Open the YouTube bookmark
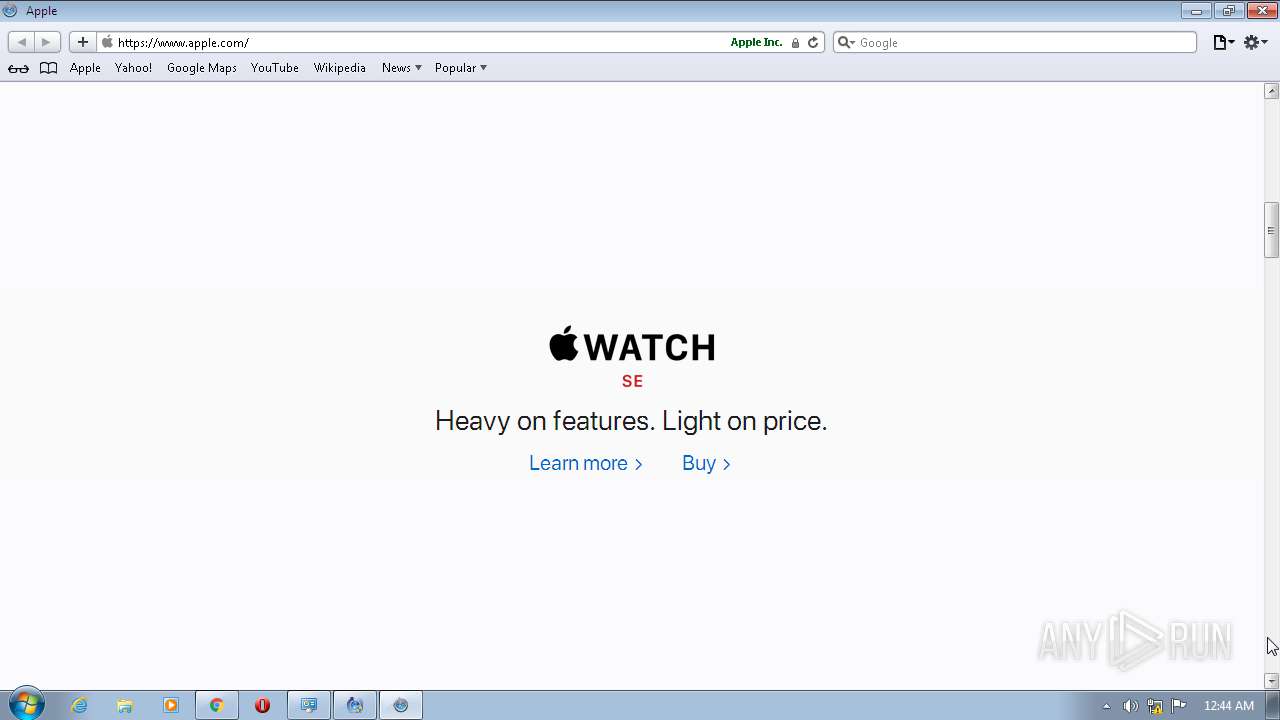 (x=275, y=68)
